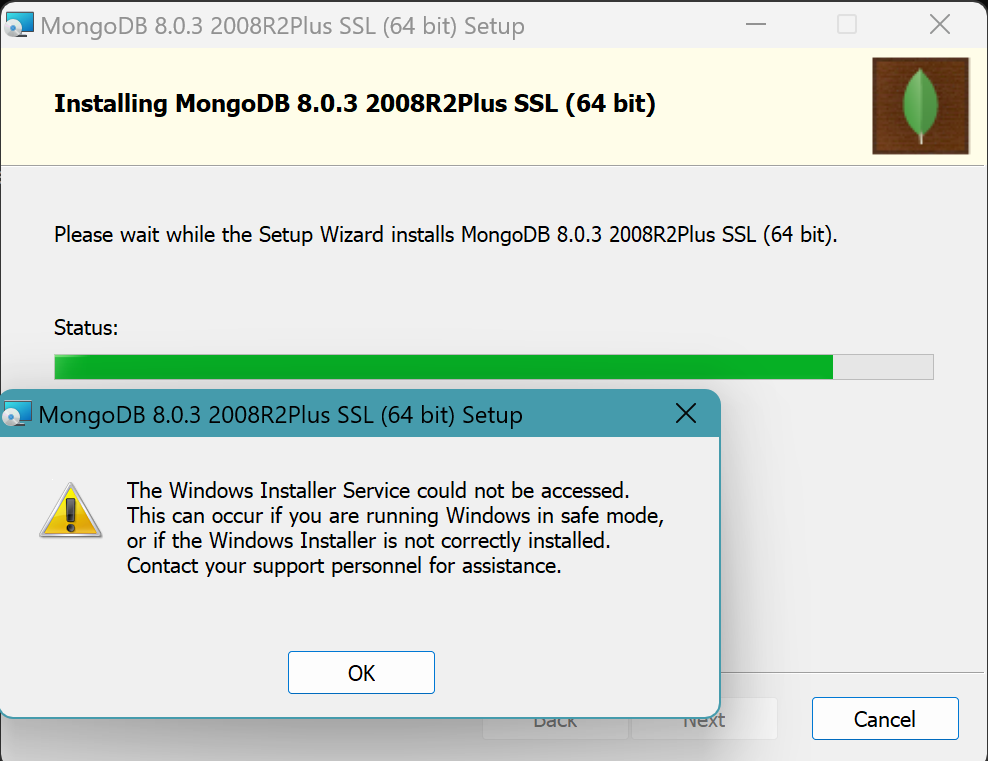Click the error dialog's title bar text
Viewport: 988px width, 761px height.
tap(280, 415)
